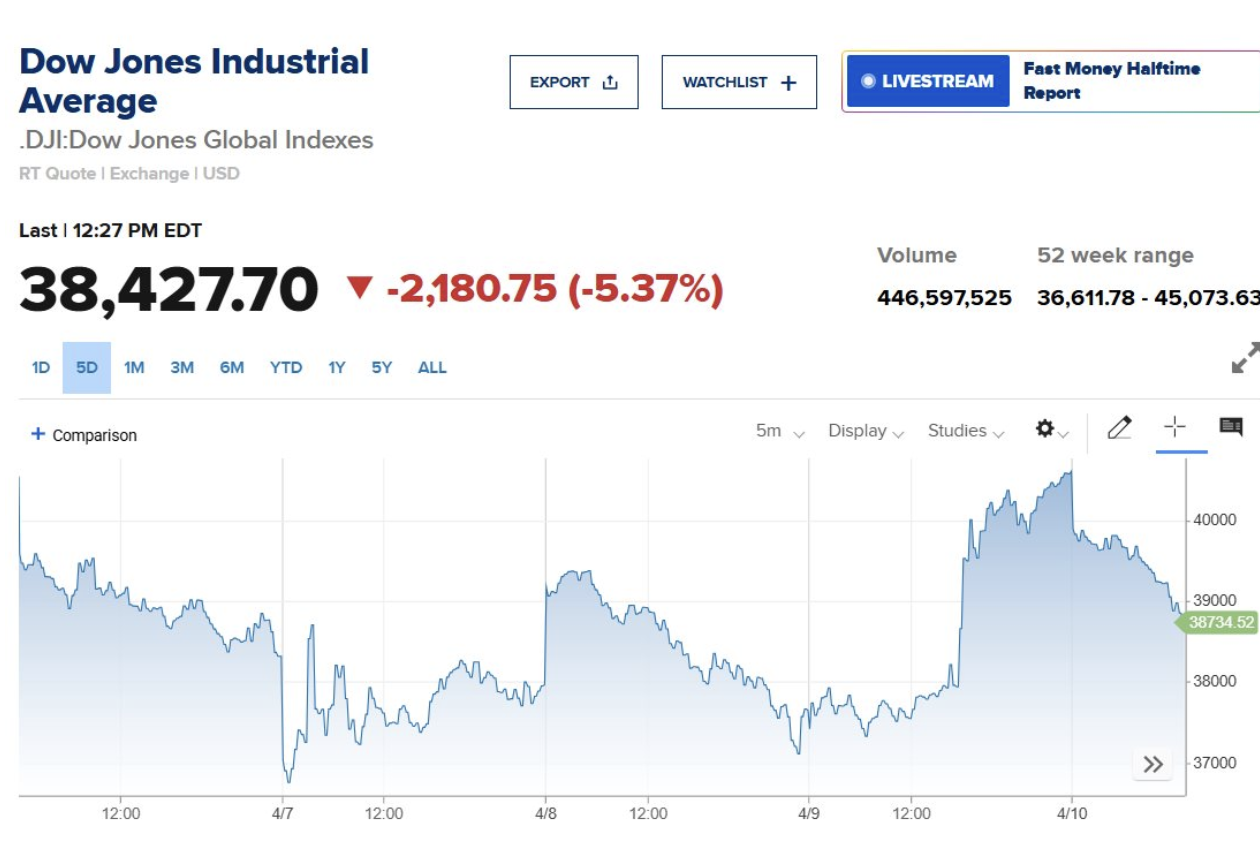Show the ALL time range
The width and height of the screenshot is (1260, 842).
pos(432,368)
